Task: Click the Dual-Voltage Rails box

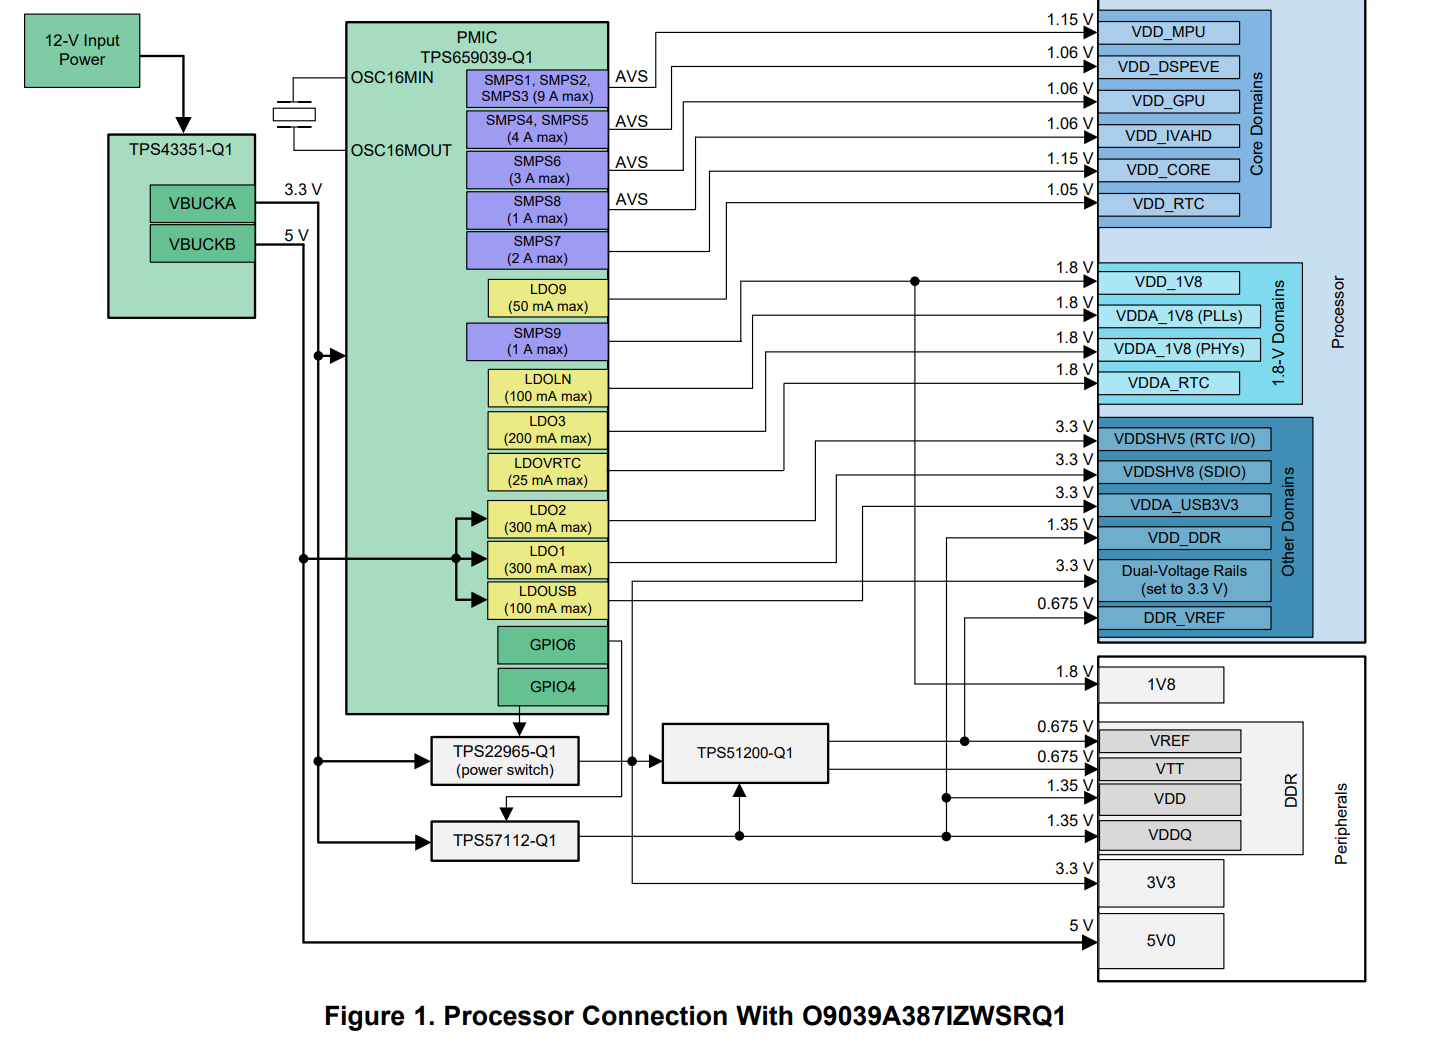Action: point(1185,580)
